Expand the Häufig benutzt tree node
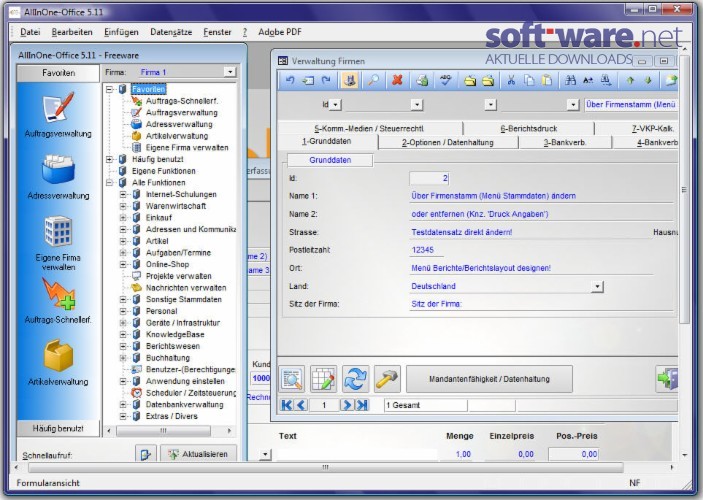703x500 pixels. pyautogui.click(x=109, y=159)
